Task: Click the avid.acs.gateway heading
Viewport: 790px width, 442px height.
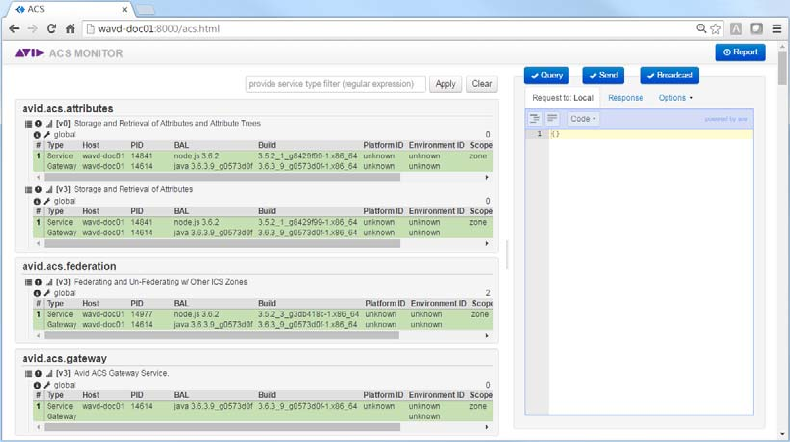Action: (64, 358)
